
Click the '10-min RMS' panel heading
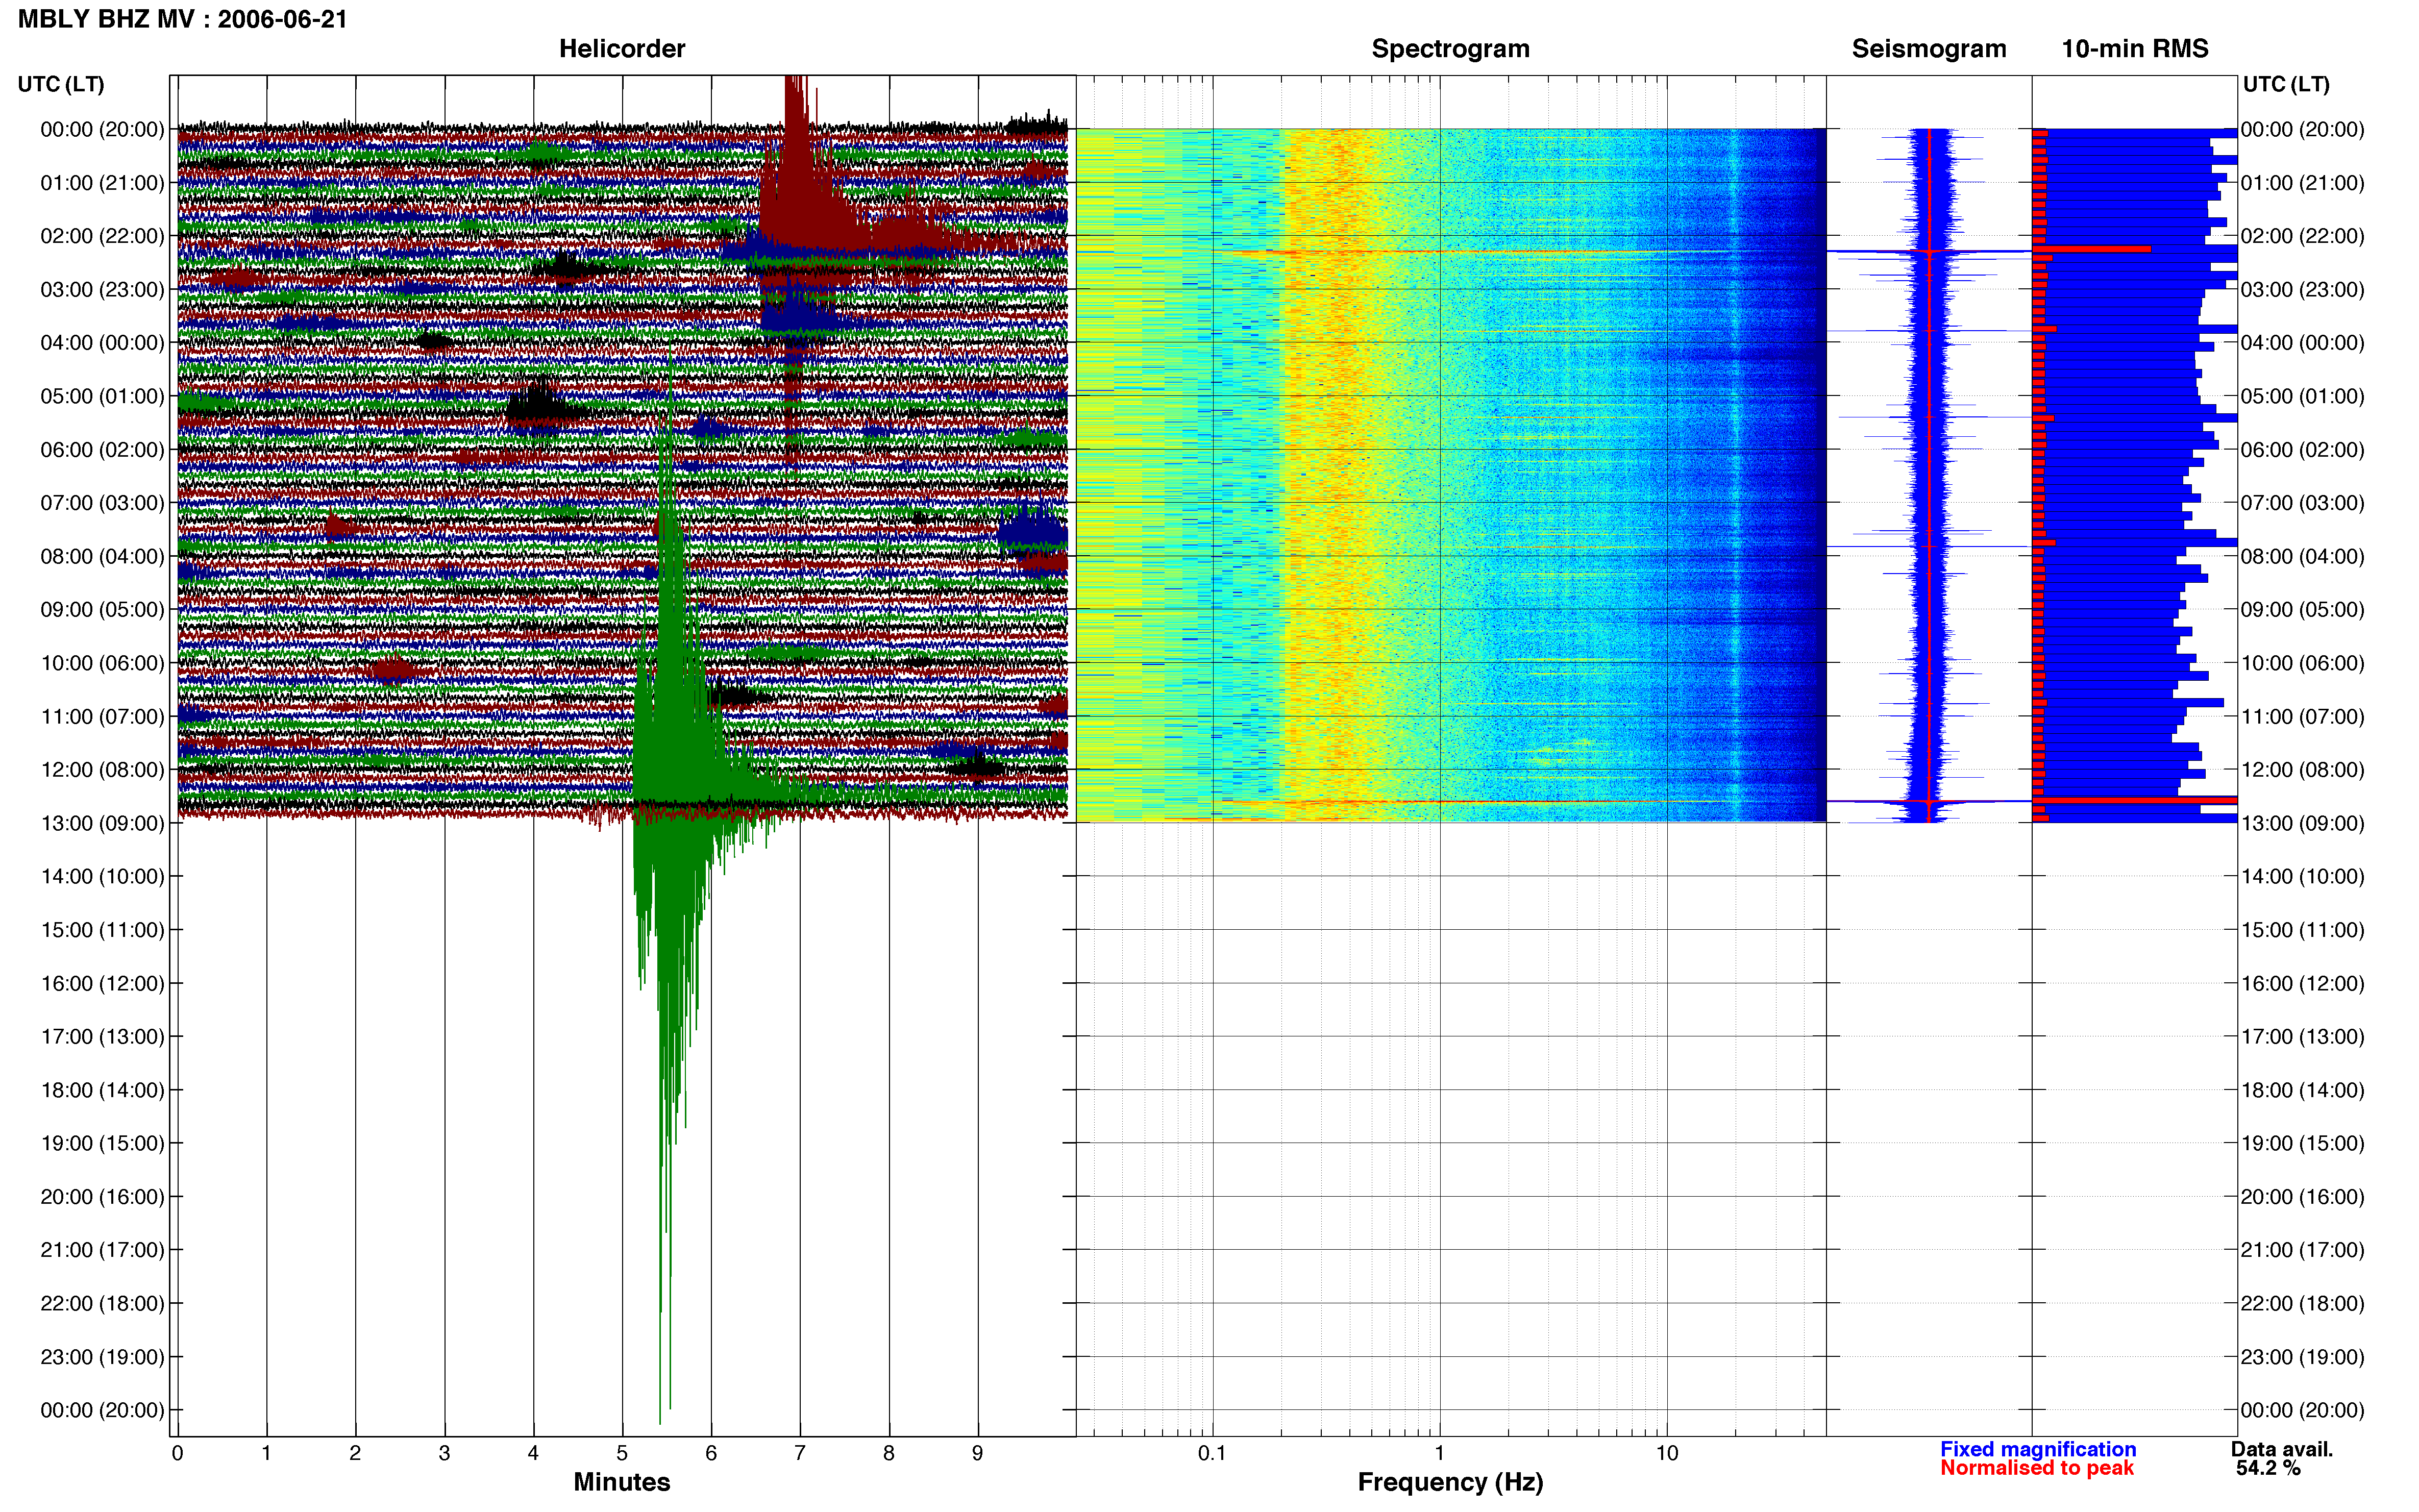(x=2135, y=48)
